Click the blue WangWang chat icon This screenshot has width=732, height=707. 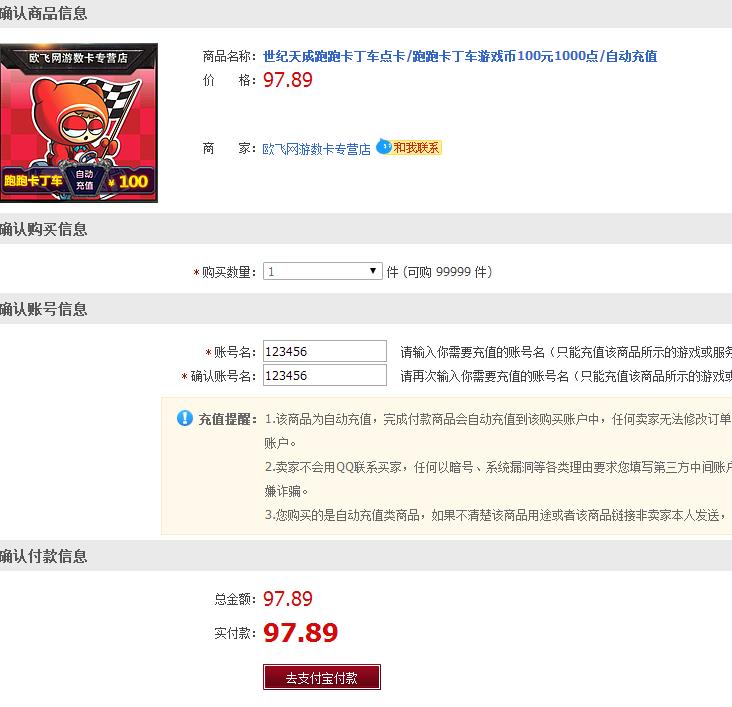(x=384, y=147)
